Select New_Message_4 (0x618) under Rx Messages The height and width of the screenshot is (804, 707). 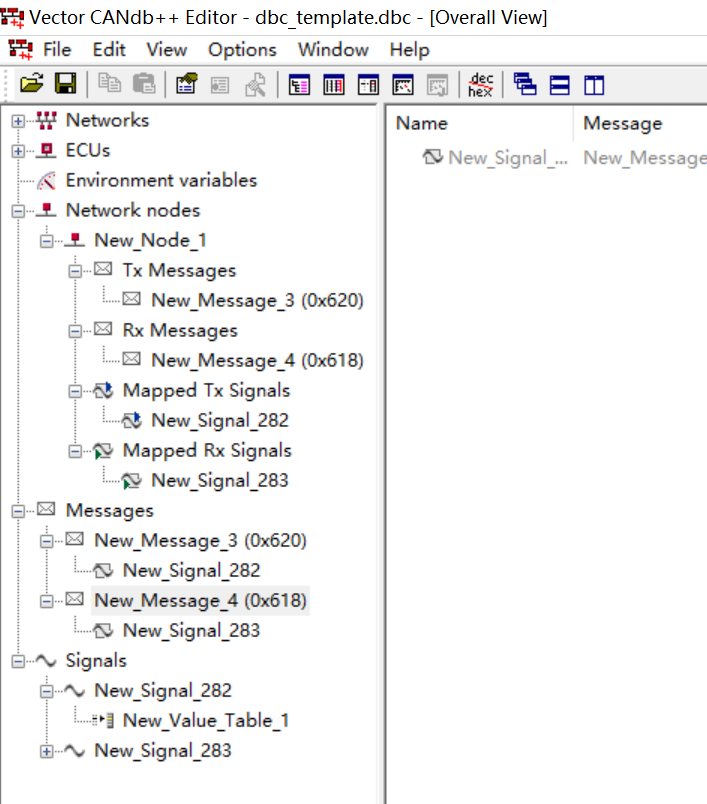coord(257,360)
